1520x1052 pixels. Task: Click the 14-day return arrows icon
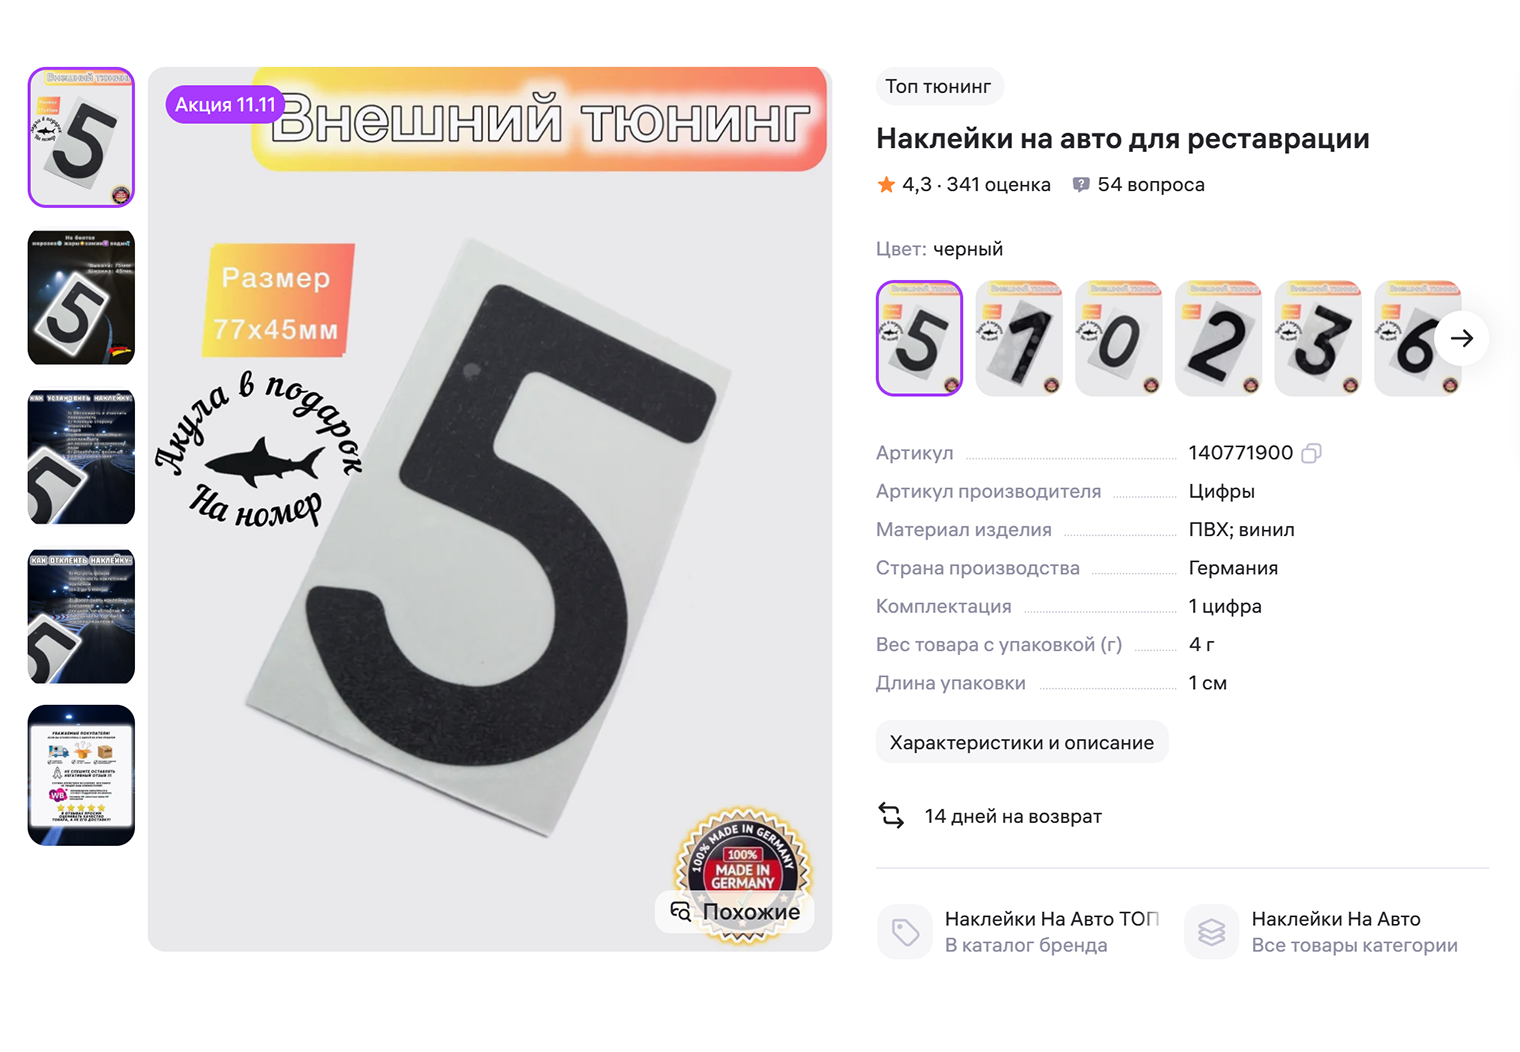[x=891, y=816]
